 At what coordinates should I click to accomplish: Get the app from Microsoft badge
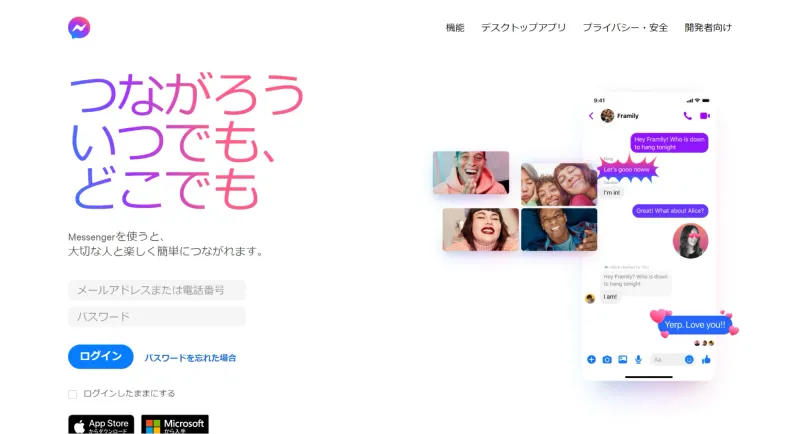pos(175,424)
